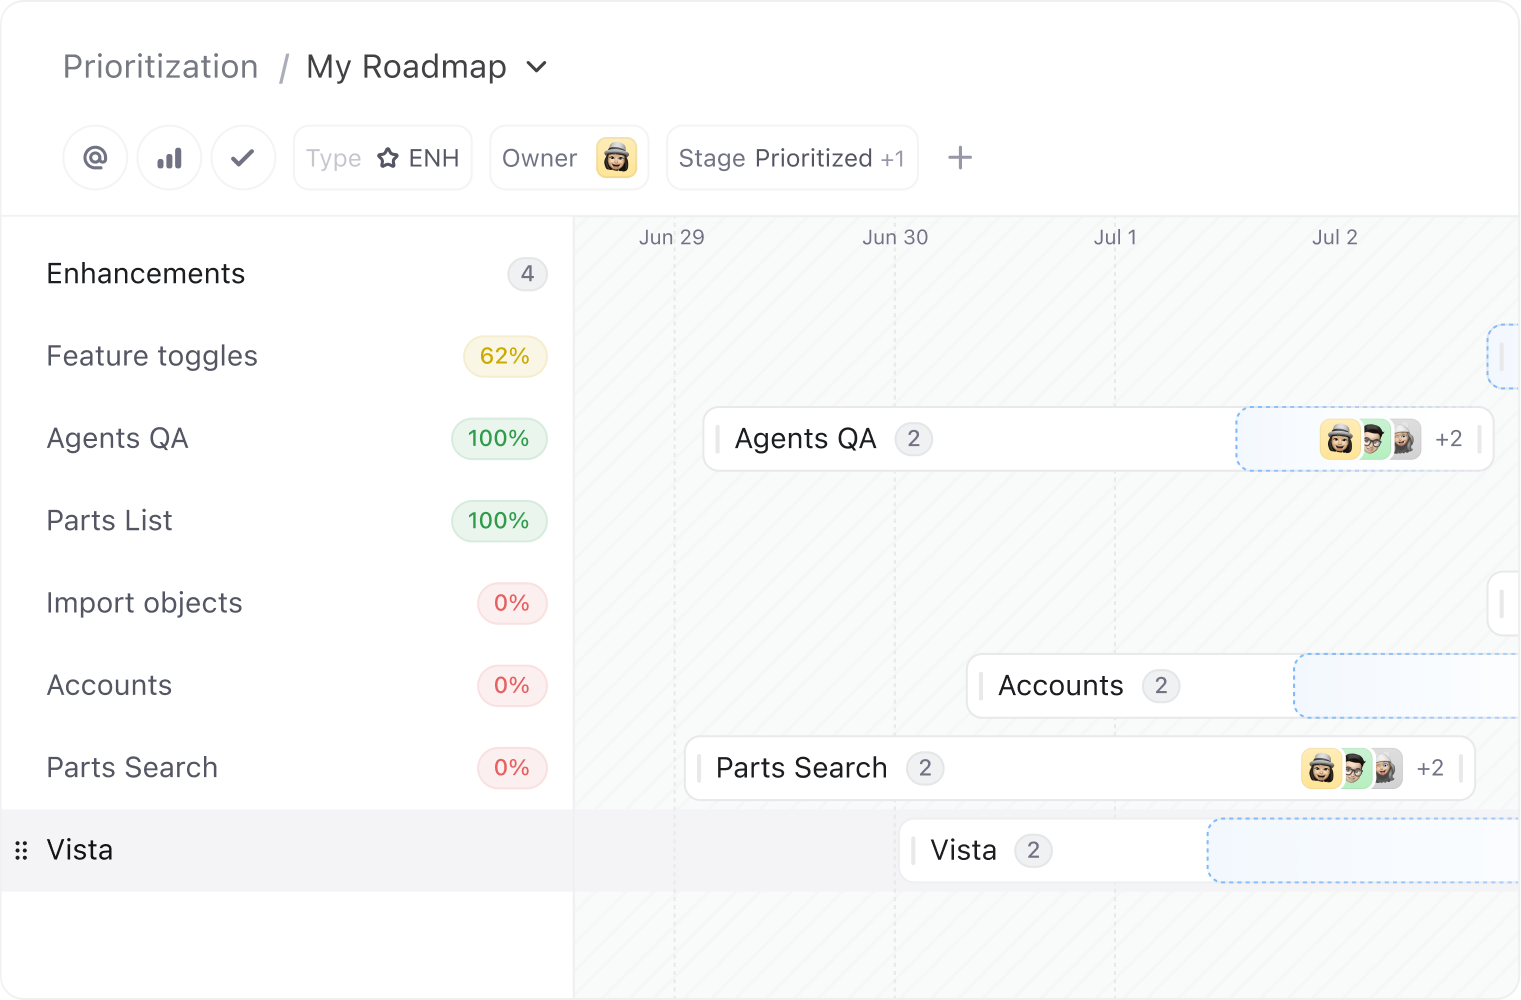
Task: Open the My Roadmap dropdown chevron
Action: (x=537, y=67)
